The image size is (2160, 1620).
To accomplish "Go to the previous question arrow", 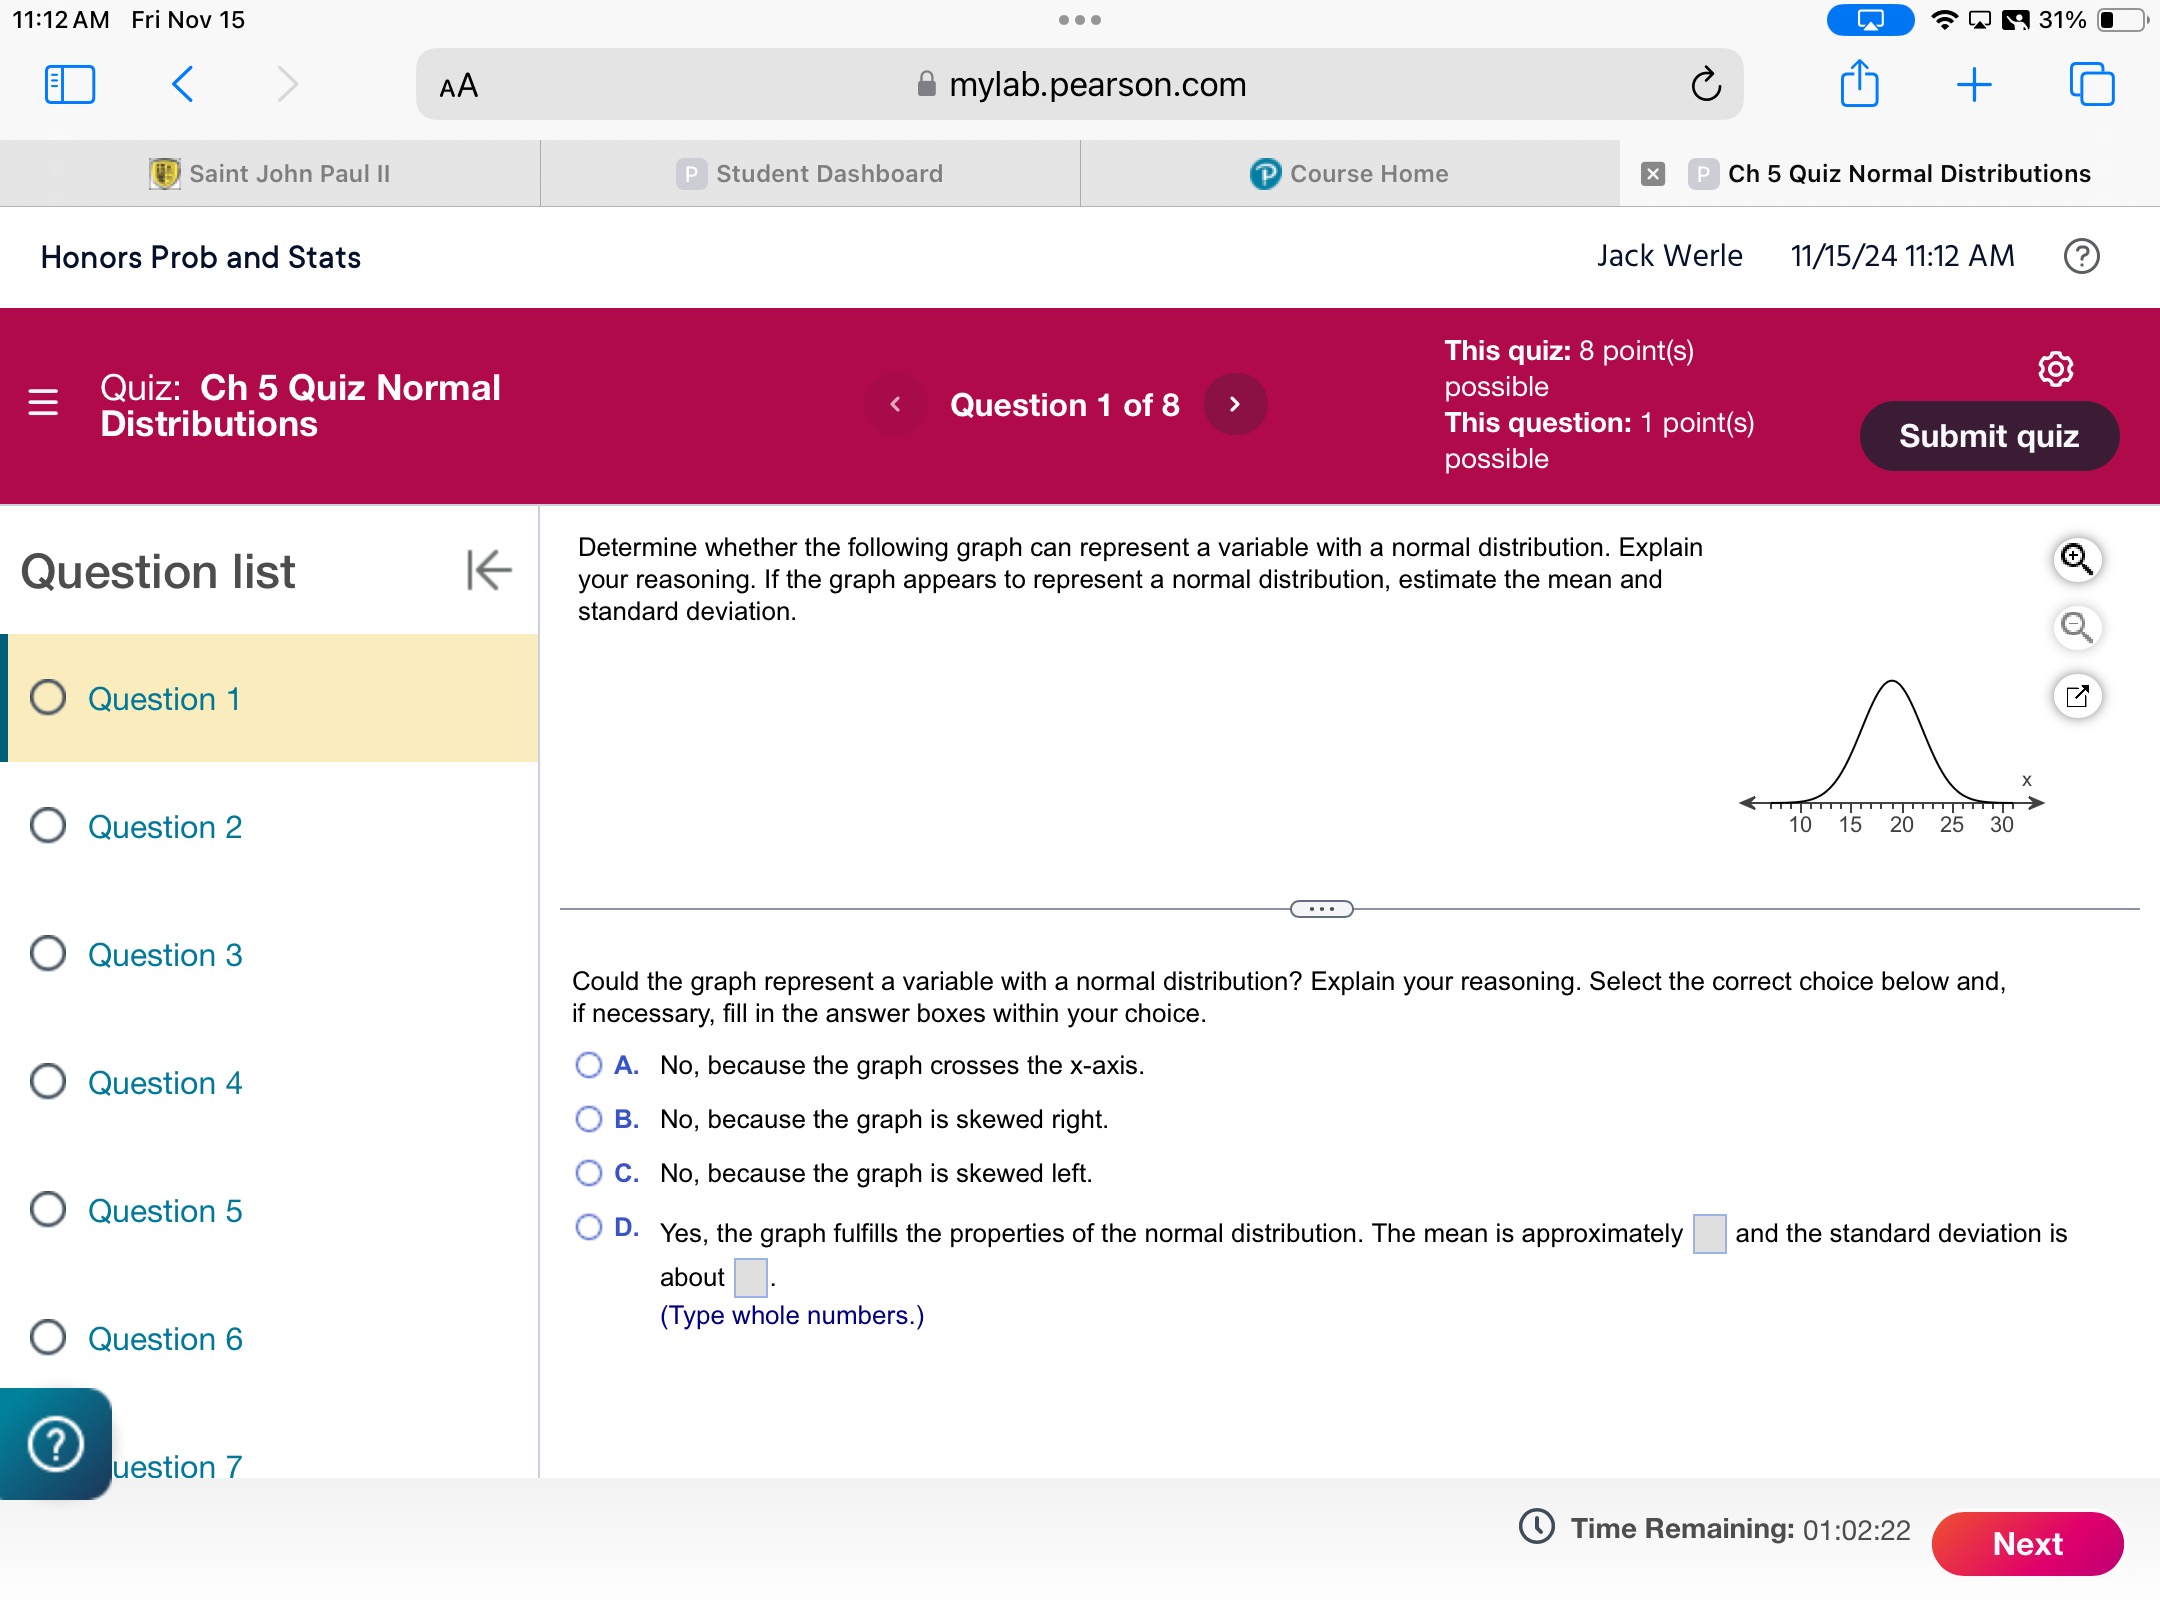I will tap(895, 404).
